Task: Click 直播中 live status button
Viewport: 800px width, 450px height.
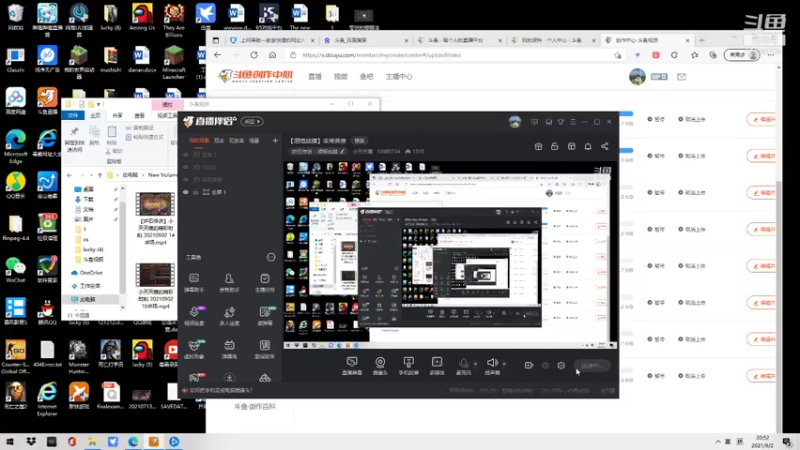Action: tap(592, 365)
